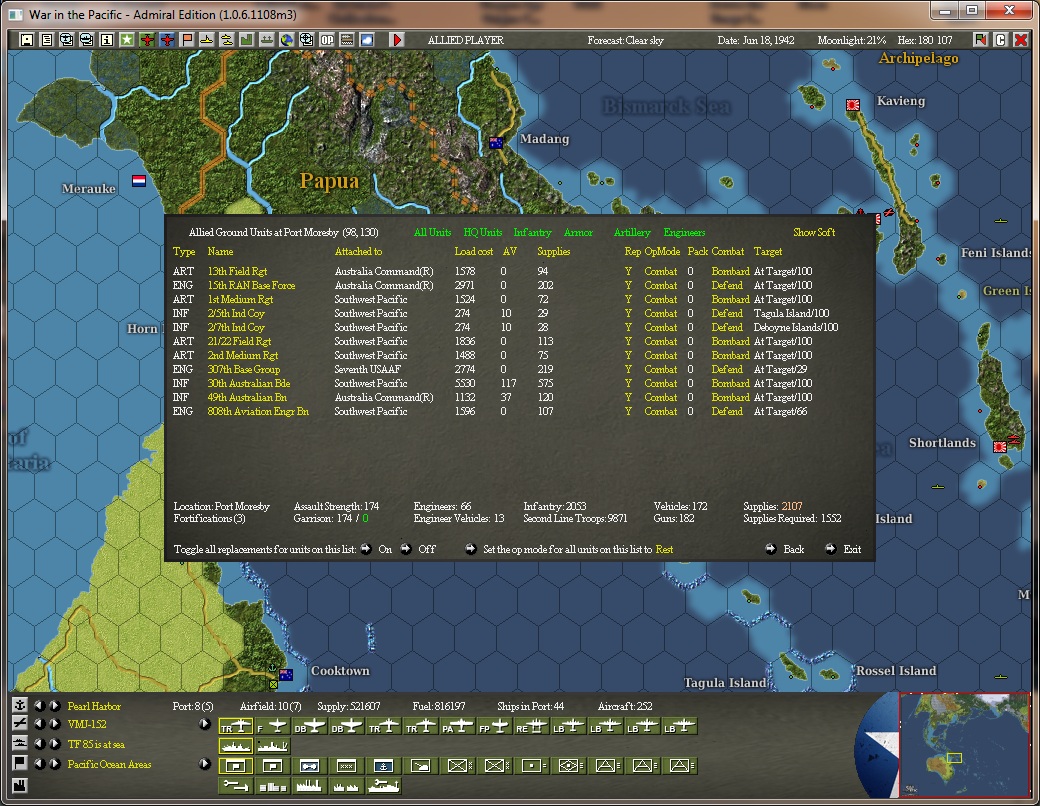Sort the list by Load cost column
Screen dimensions: 1040x806
474,251
